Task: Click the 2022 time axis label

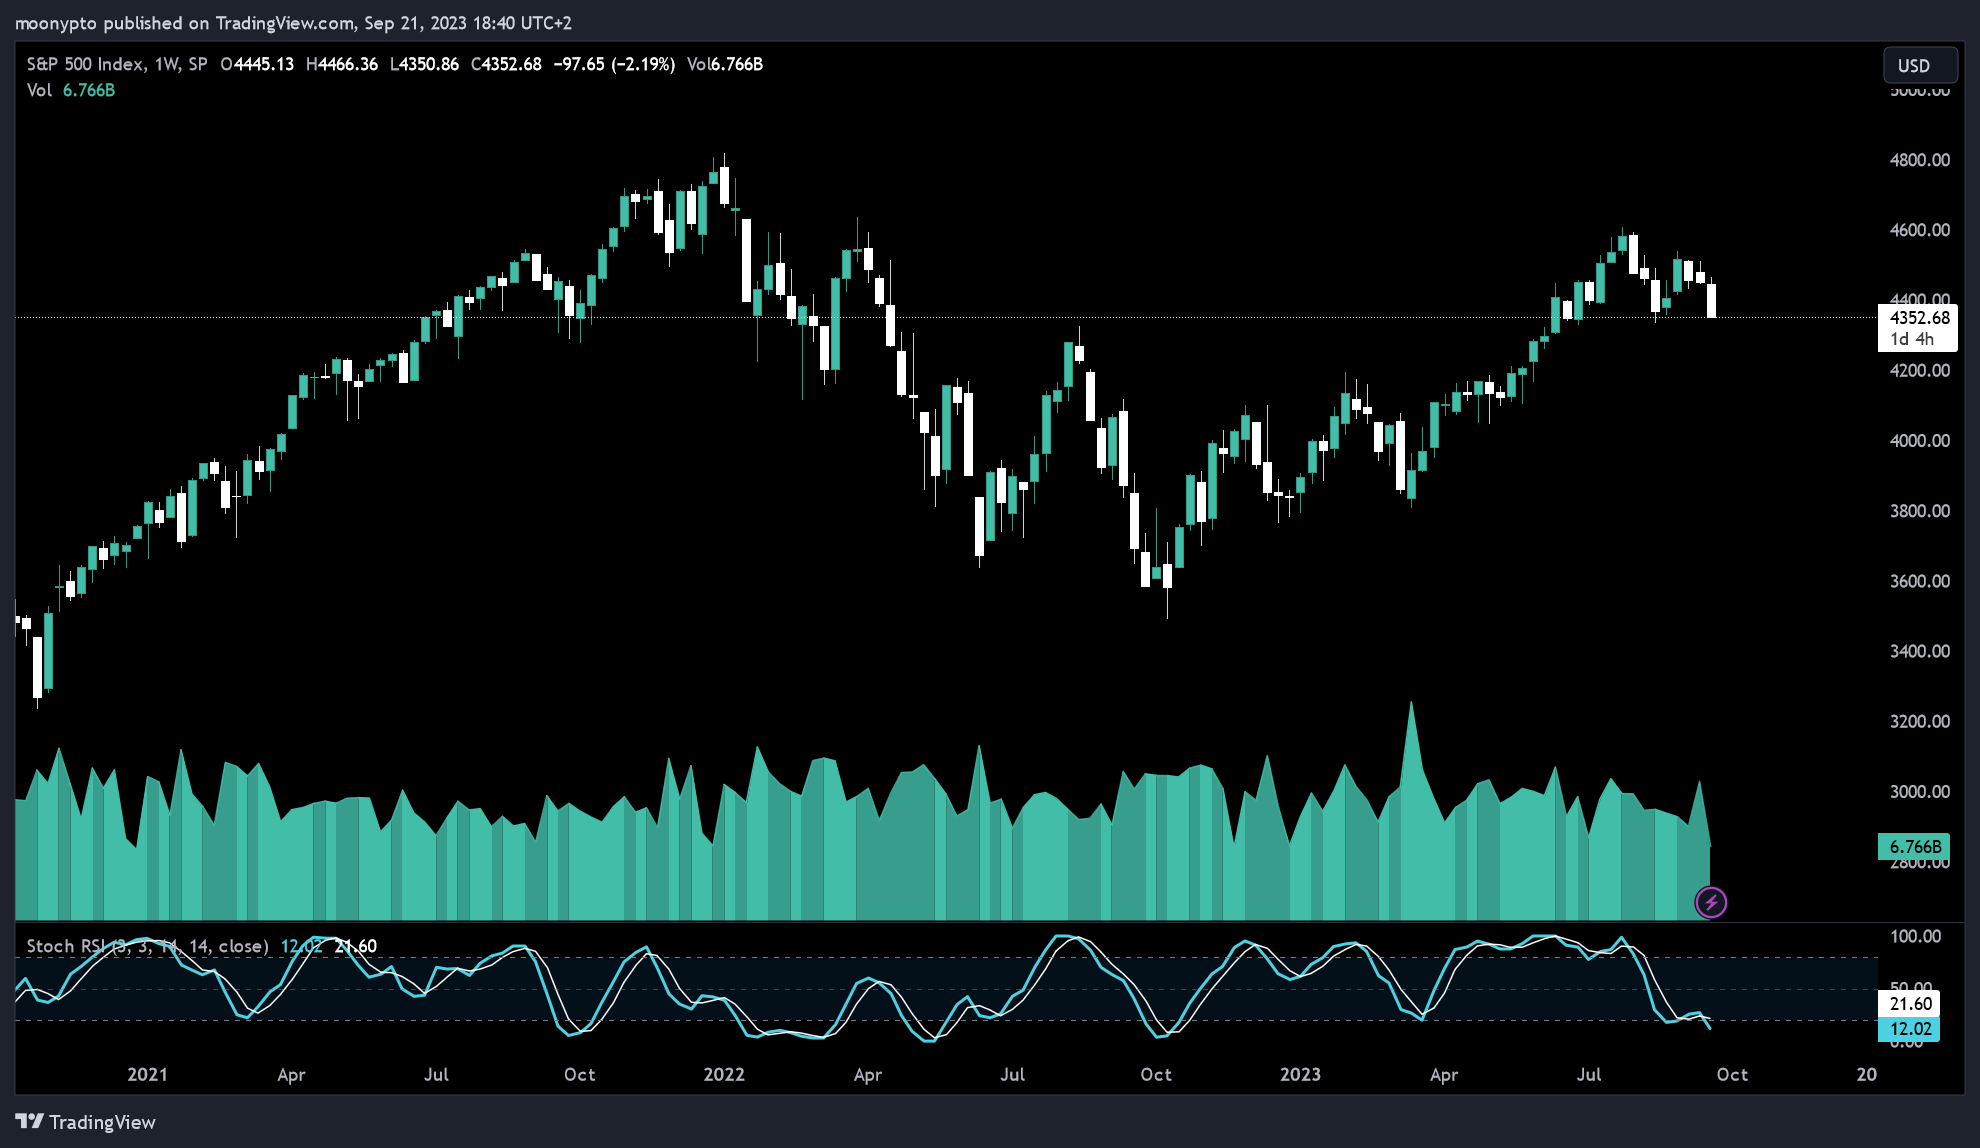Action: (x=724, y=1075)
